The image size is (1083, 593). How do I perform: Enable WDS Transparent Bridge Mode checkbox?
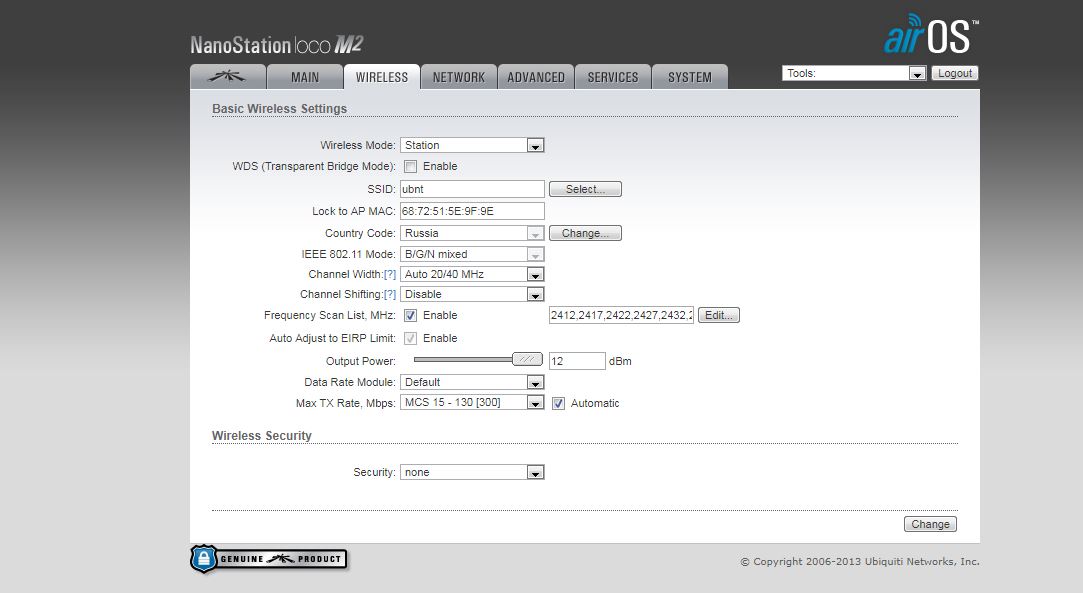411,166
